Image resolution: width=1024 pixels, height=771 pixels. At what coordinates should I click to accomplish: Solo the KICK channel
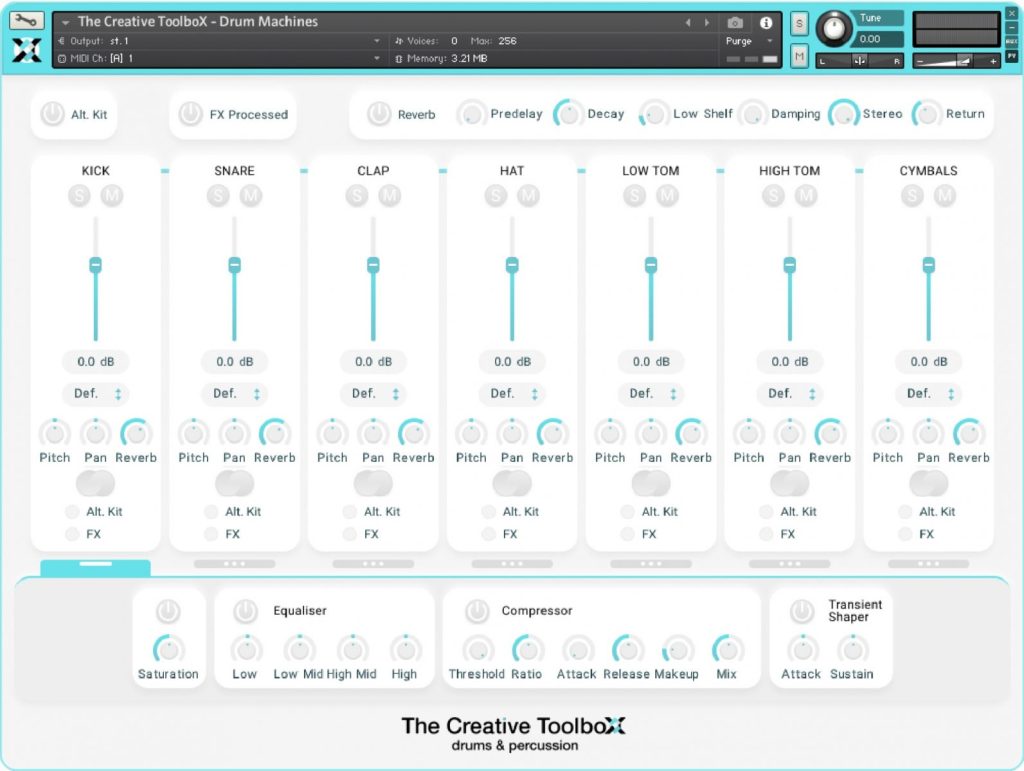pyautogui.click(x=79, y=195)
